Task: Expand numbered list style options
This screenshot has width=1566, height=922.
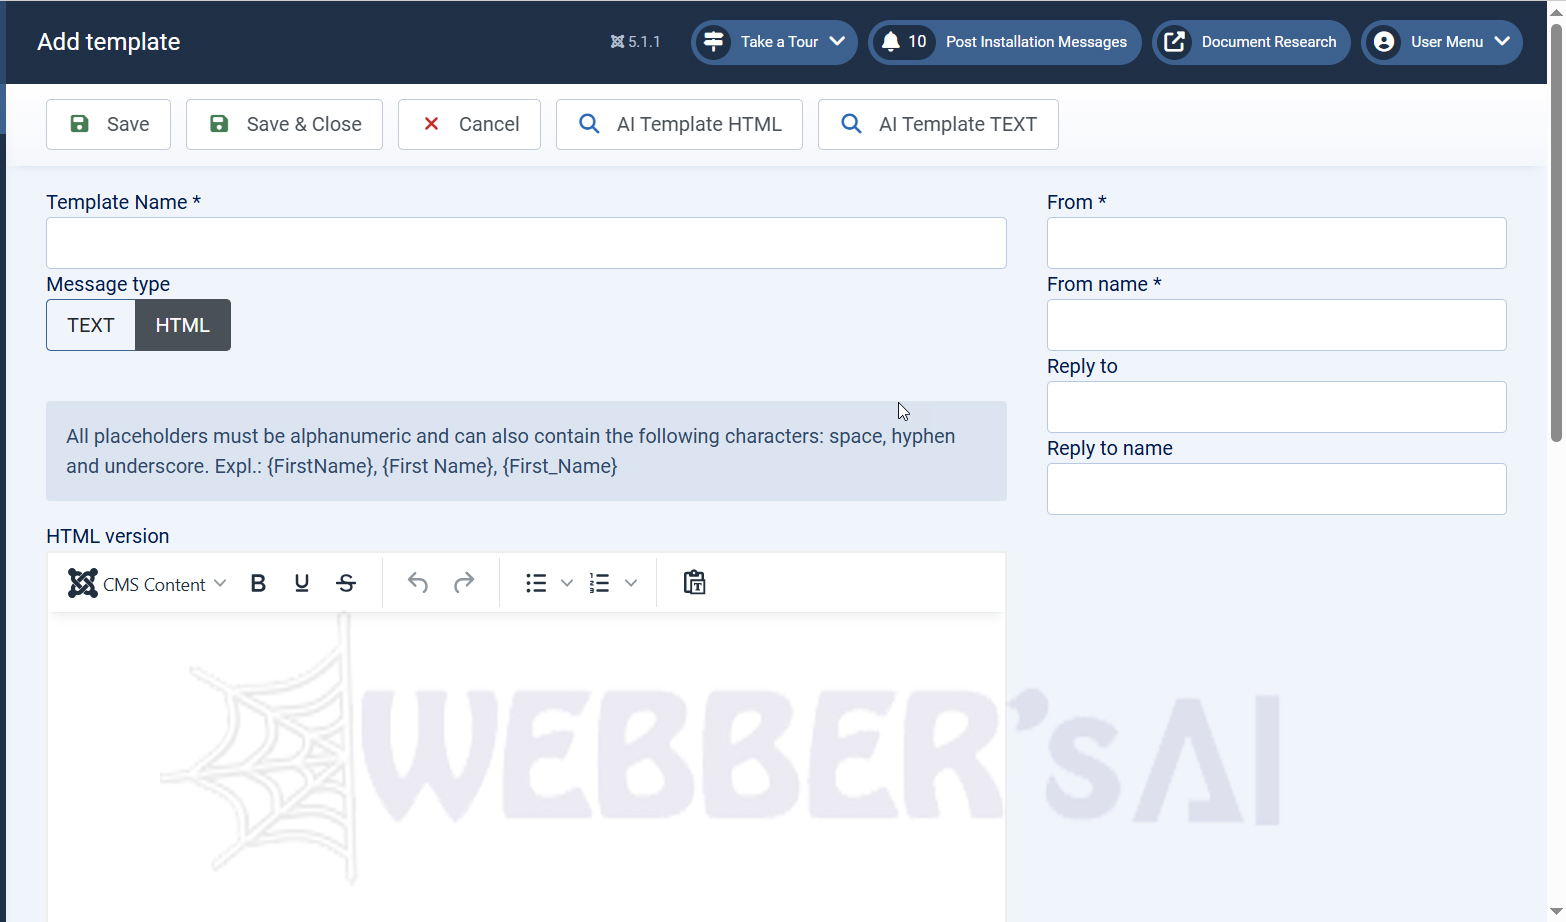Action: (631, 583)
